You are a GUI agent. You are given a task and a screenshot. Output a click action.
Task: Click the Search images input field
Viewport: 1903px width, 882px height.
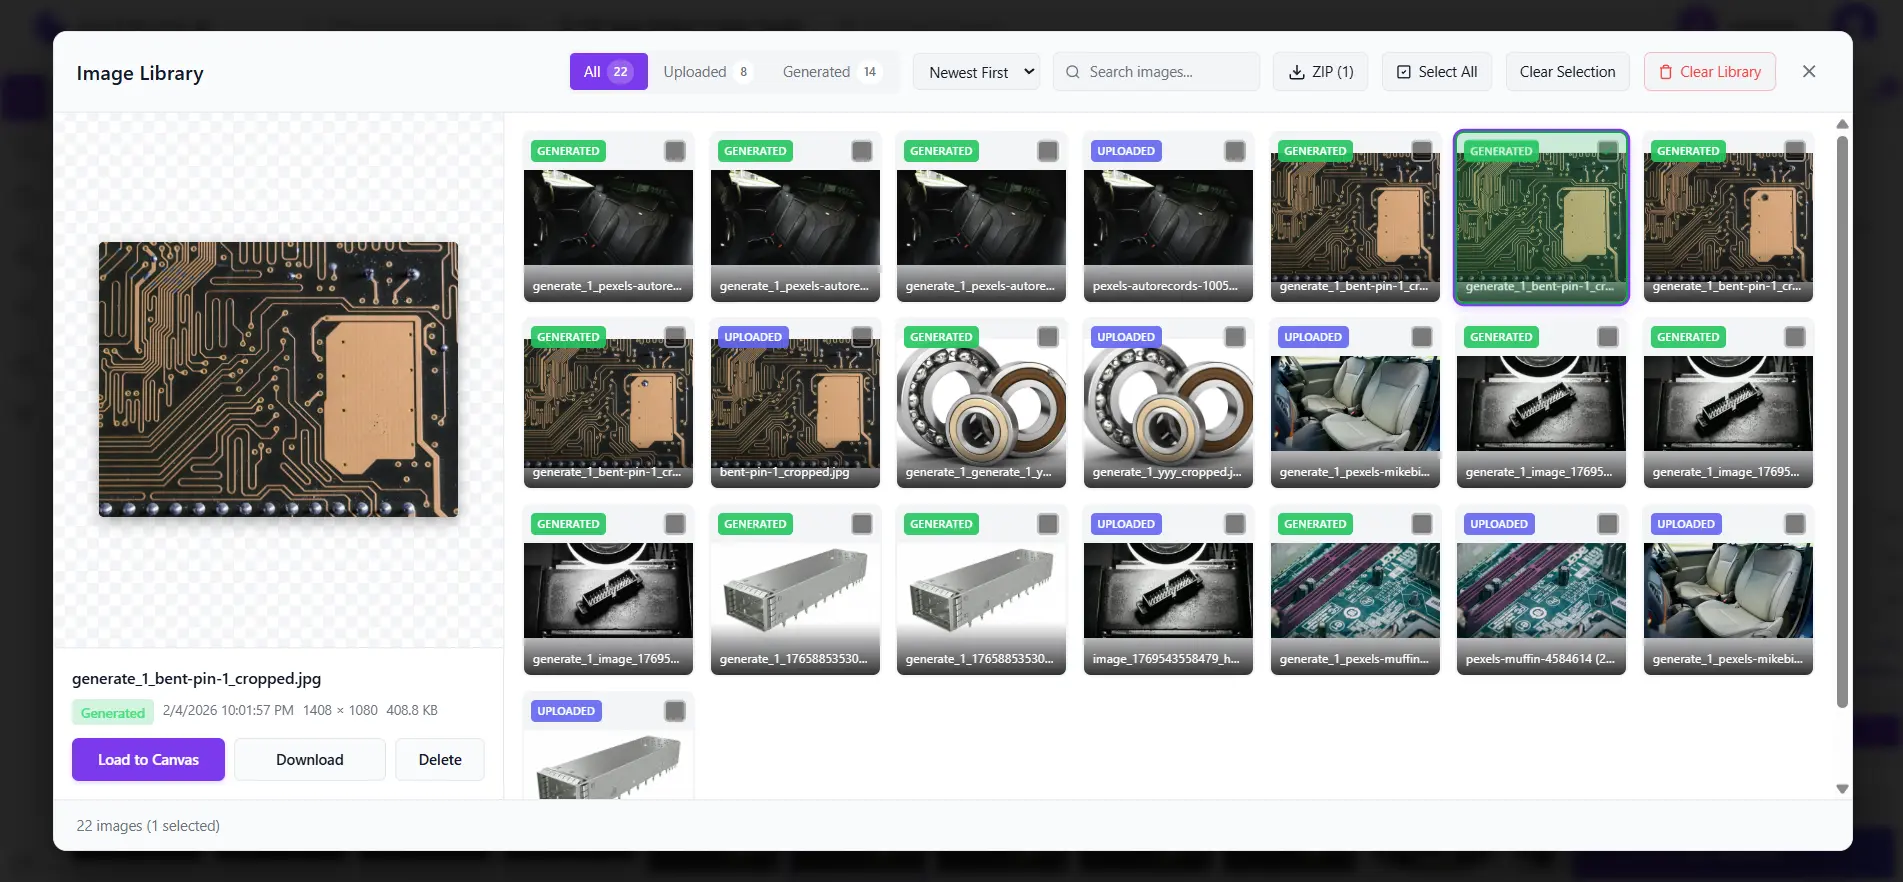pyautogui.click(x=1166, y=72)
